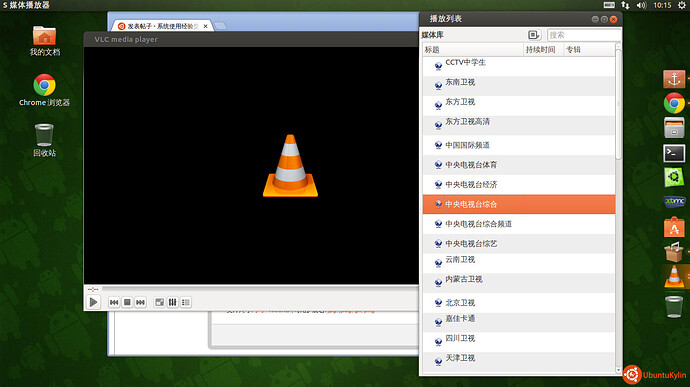Select 中央电视台综艺 channel
Screen dimensions: 690x387
(518, 243)
